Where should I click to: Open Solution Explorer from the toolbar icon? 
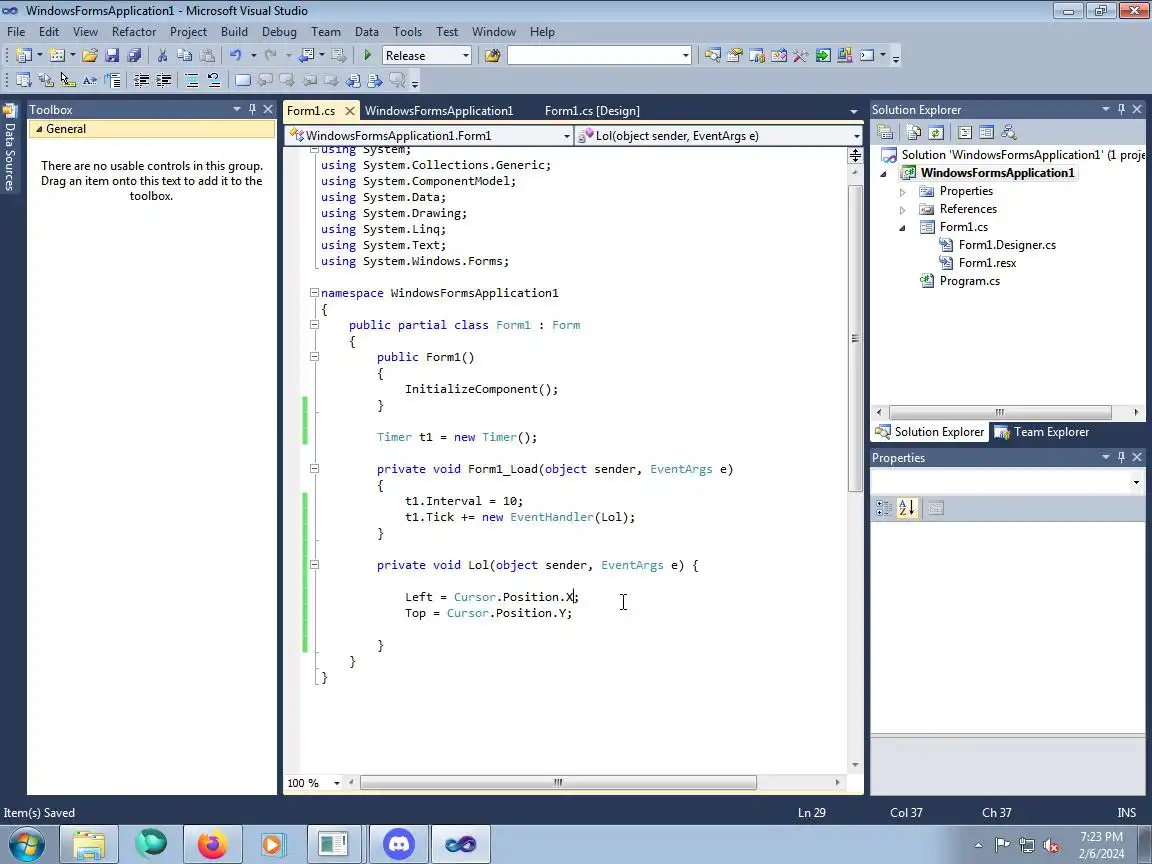(712, 56)
